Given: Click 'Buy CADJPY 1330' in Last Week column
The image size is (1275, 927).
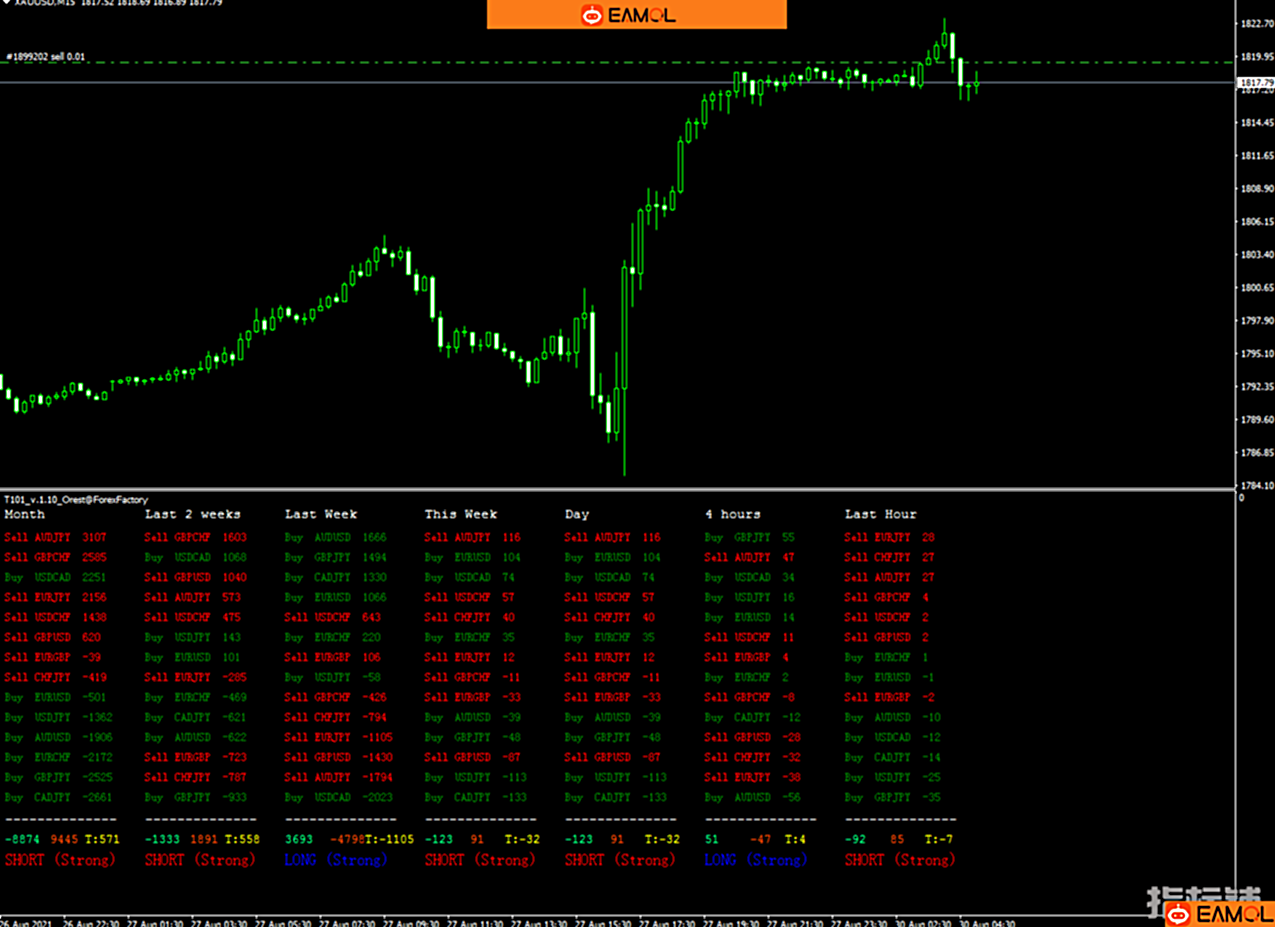Looking at the screenshot, I should coord(336,577).
